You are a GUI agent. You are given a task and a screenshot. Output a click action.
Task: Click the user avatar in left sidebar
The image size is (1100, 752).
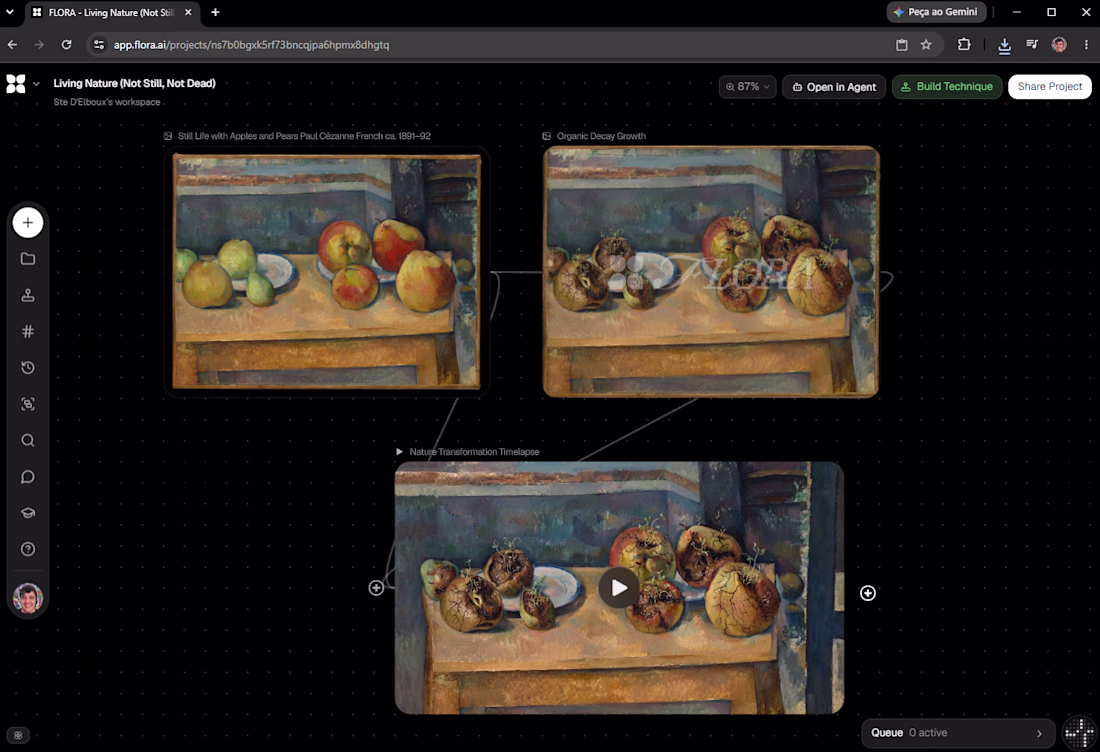(28, 598)
